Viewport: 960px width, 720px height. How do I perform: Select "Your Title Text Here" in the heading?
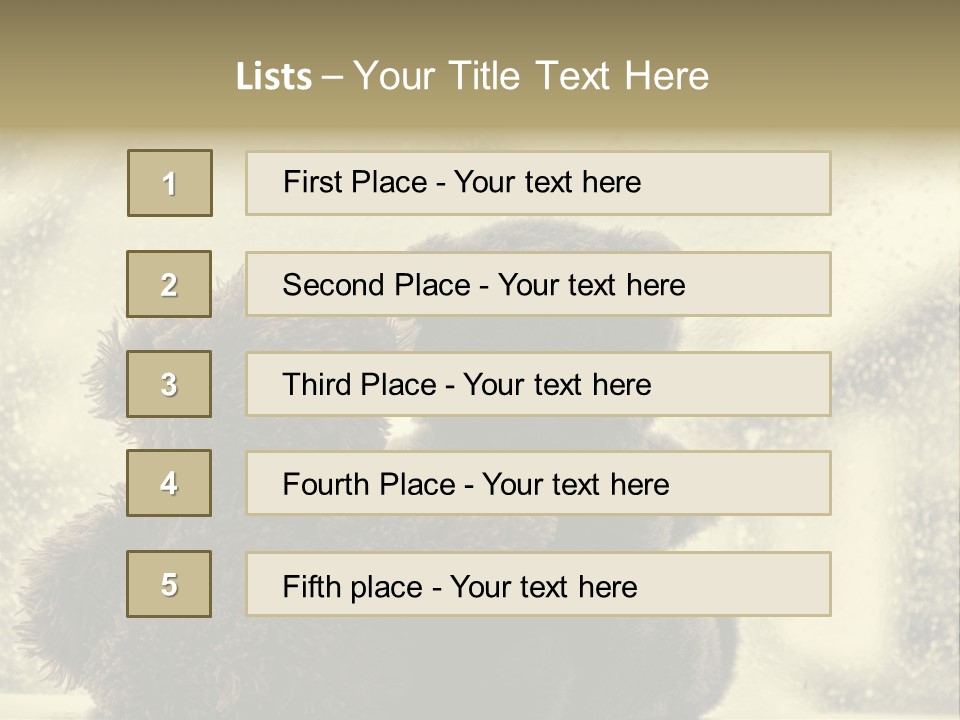click(531, 76)
